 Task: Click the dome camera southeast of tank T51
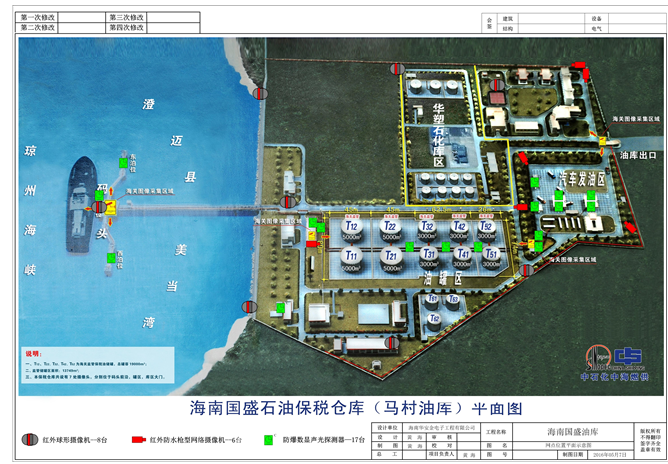click(x=526, y=270)
